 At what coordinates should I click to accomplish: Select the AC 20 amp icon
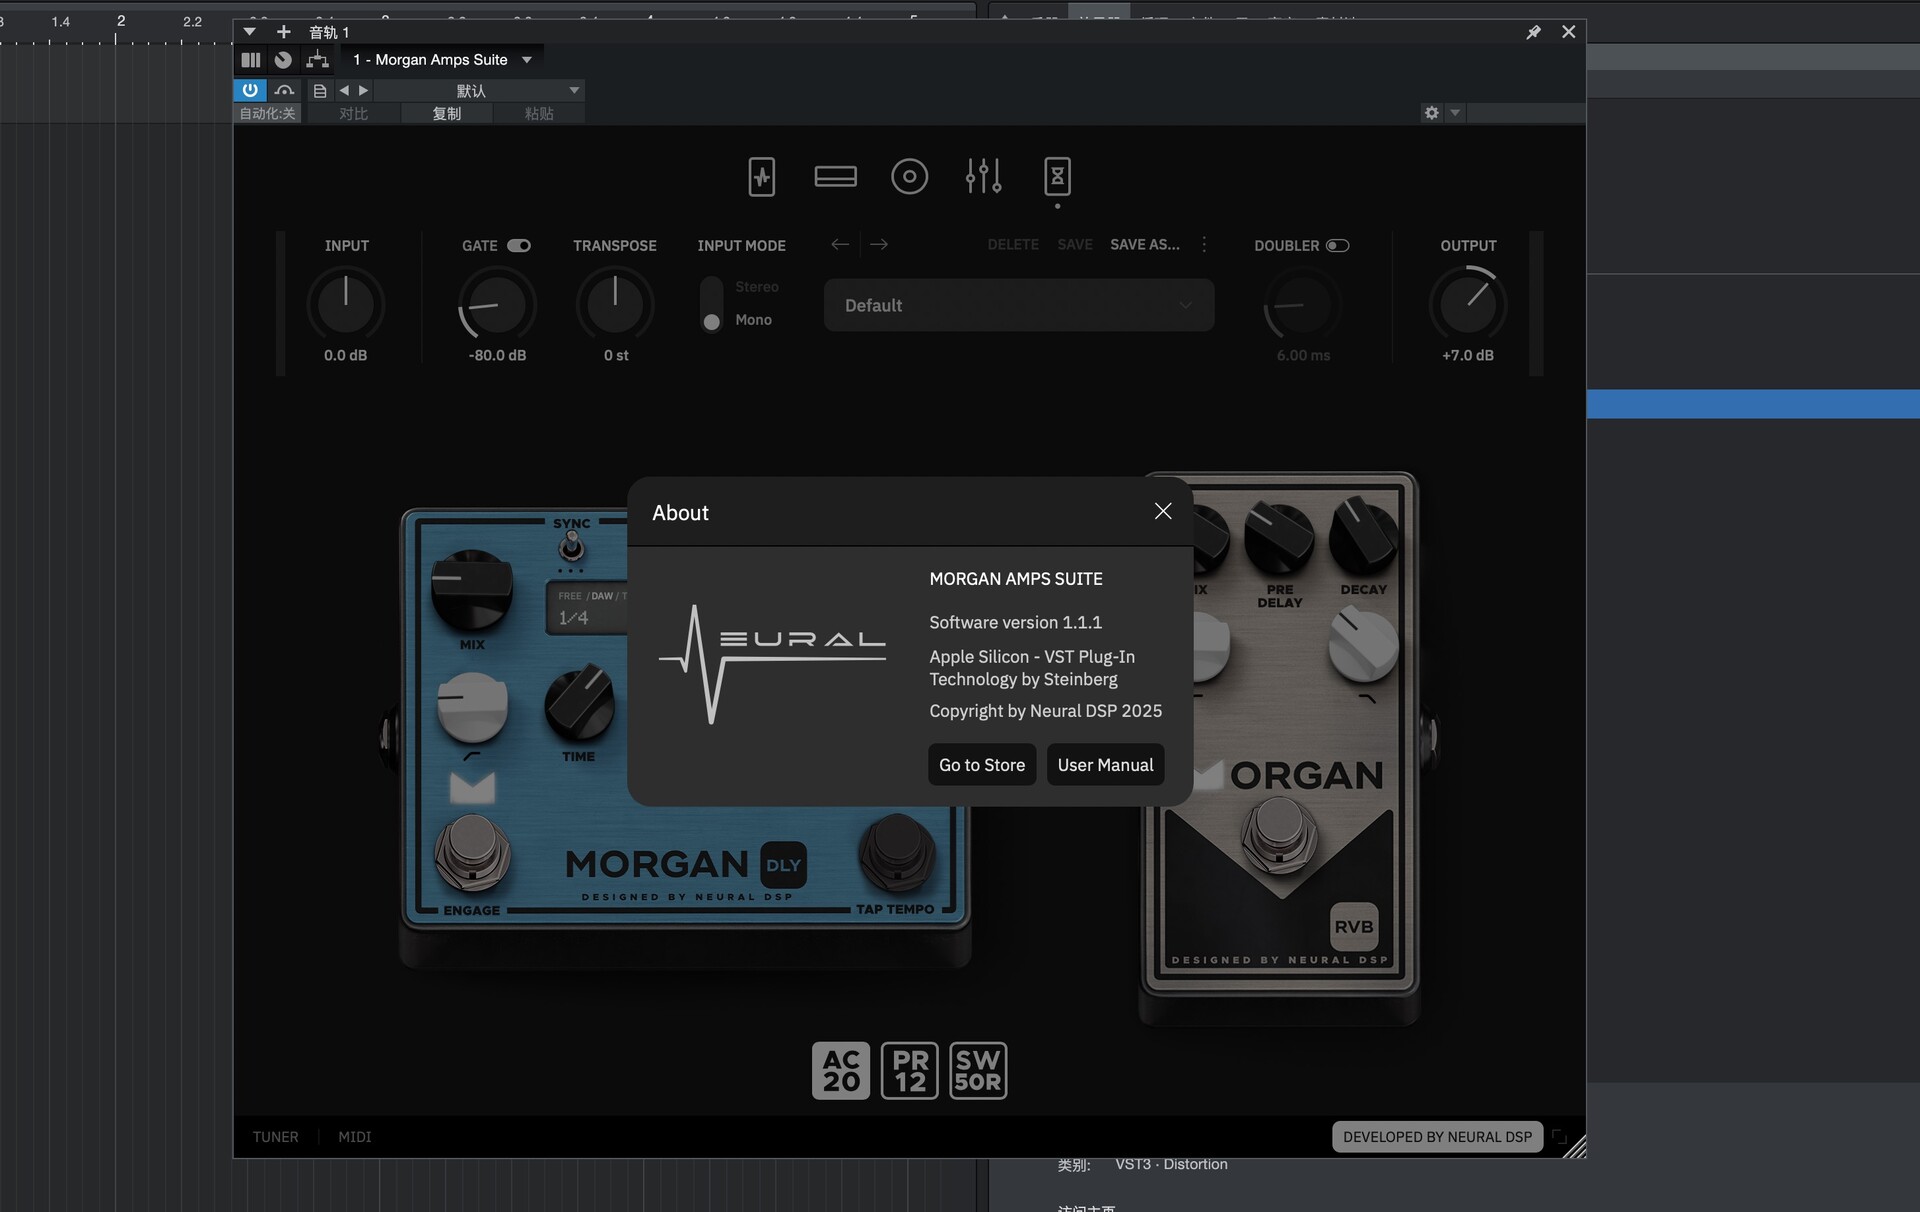(841, 1071)
